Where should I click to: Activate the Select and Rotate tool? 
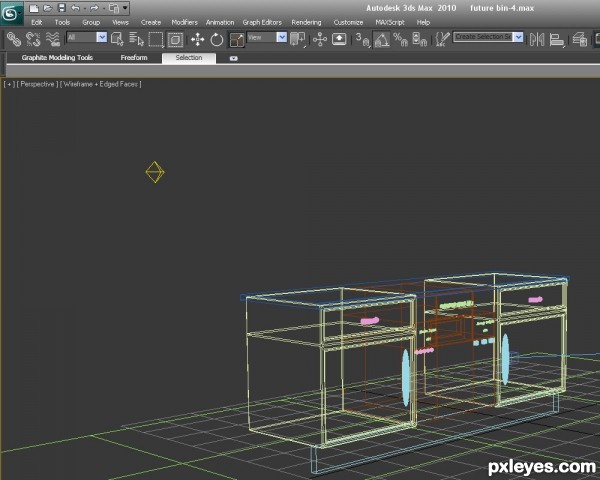tap(217, 39)
